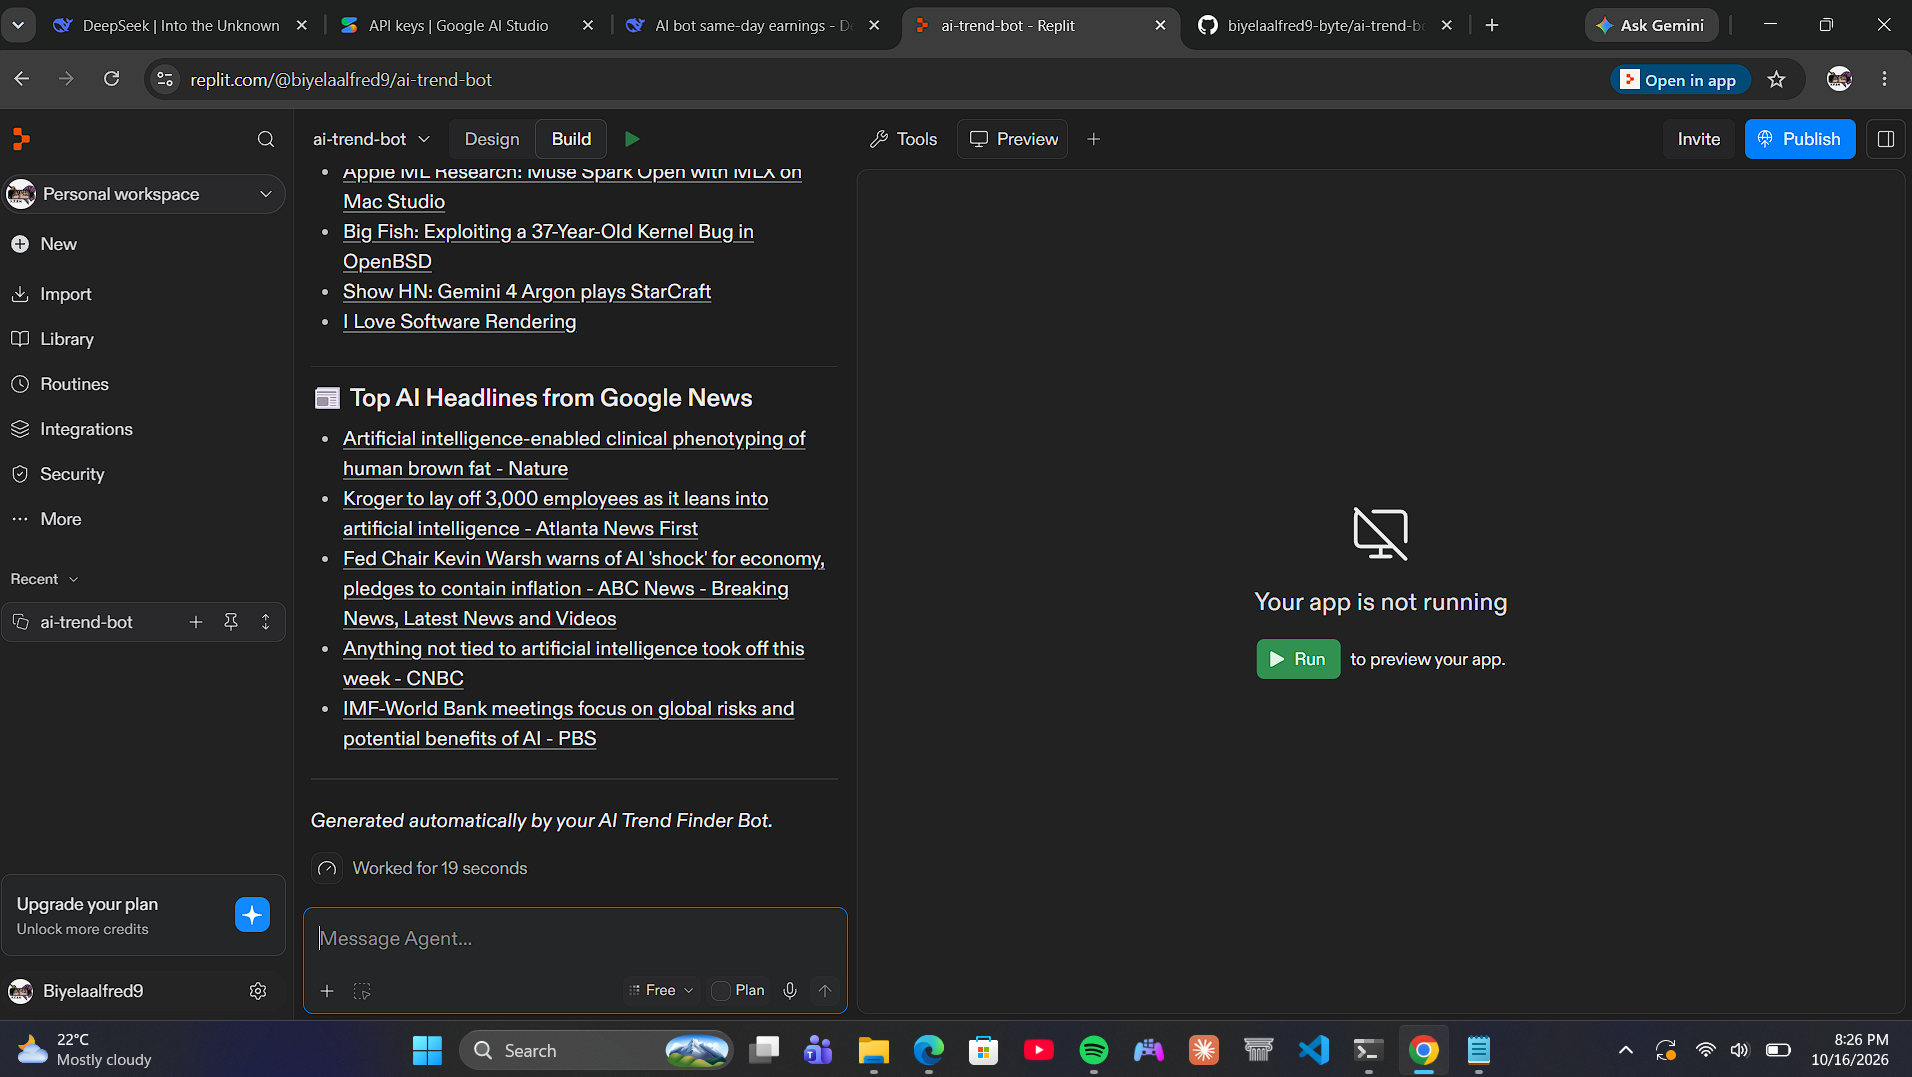Open the Preview tab
Viewport: 1912px width, 1077px height.
click(x=1013, y=139)
